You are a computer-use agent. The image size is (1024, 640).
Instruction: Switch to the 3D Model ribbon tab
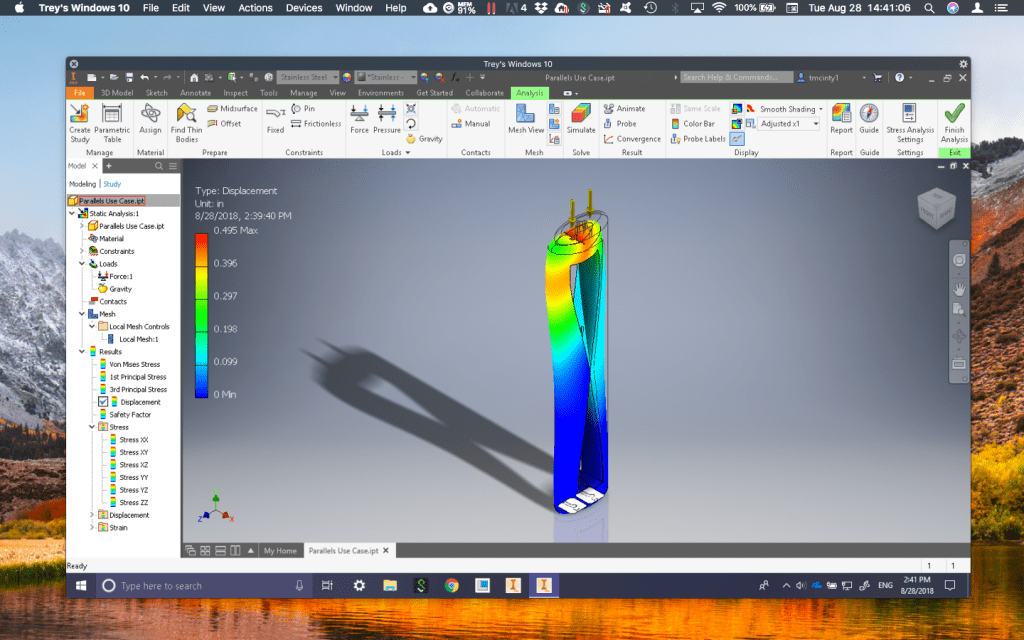click(117, 93)
